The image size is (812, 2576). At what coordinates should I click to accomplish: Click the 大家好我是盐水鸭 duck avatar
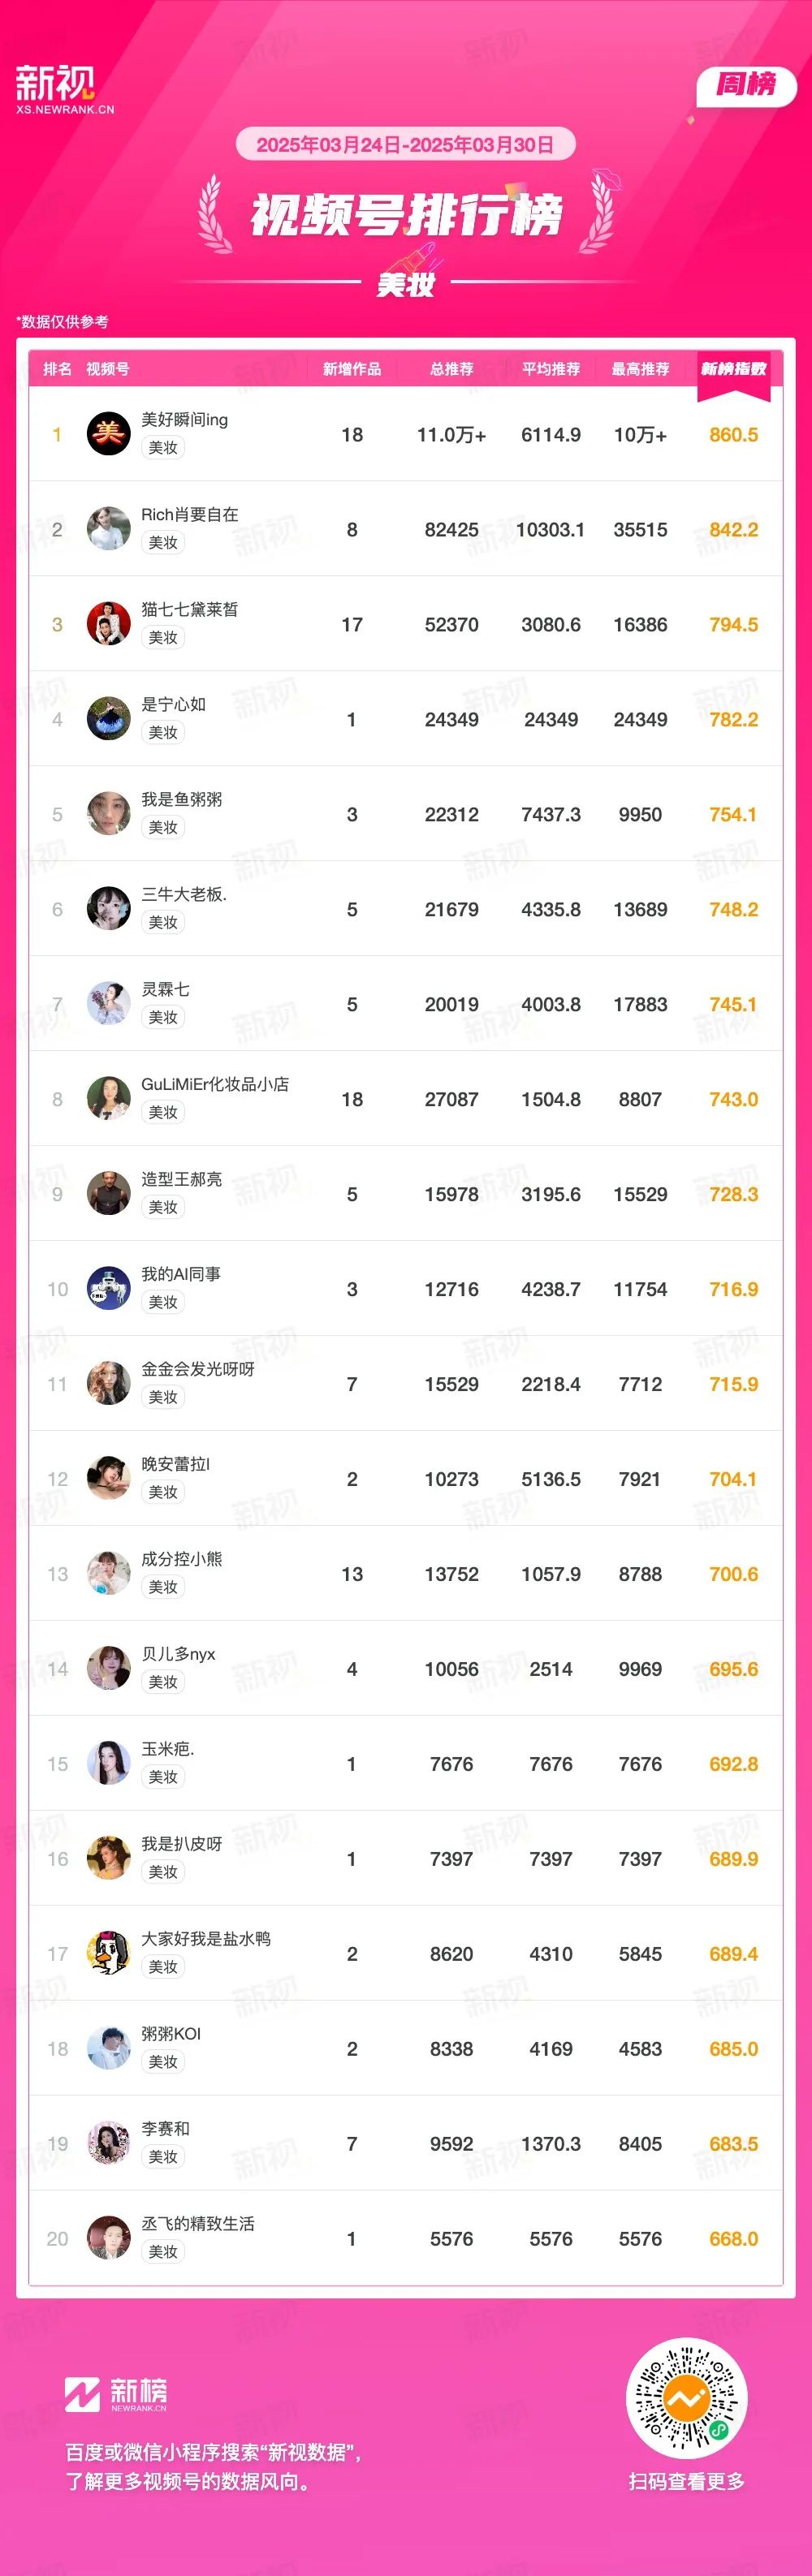[108, 1954]
